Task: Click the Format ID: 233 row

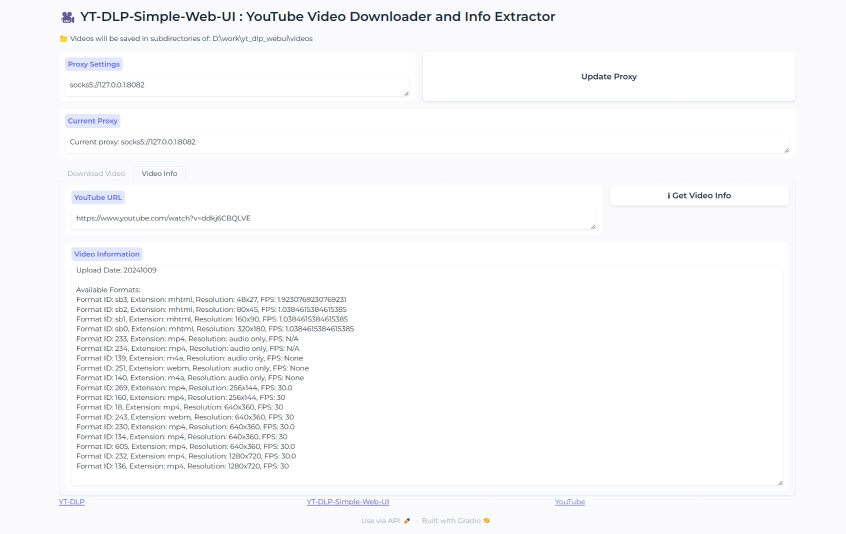Action: [x=187, y=339]
